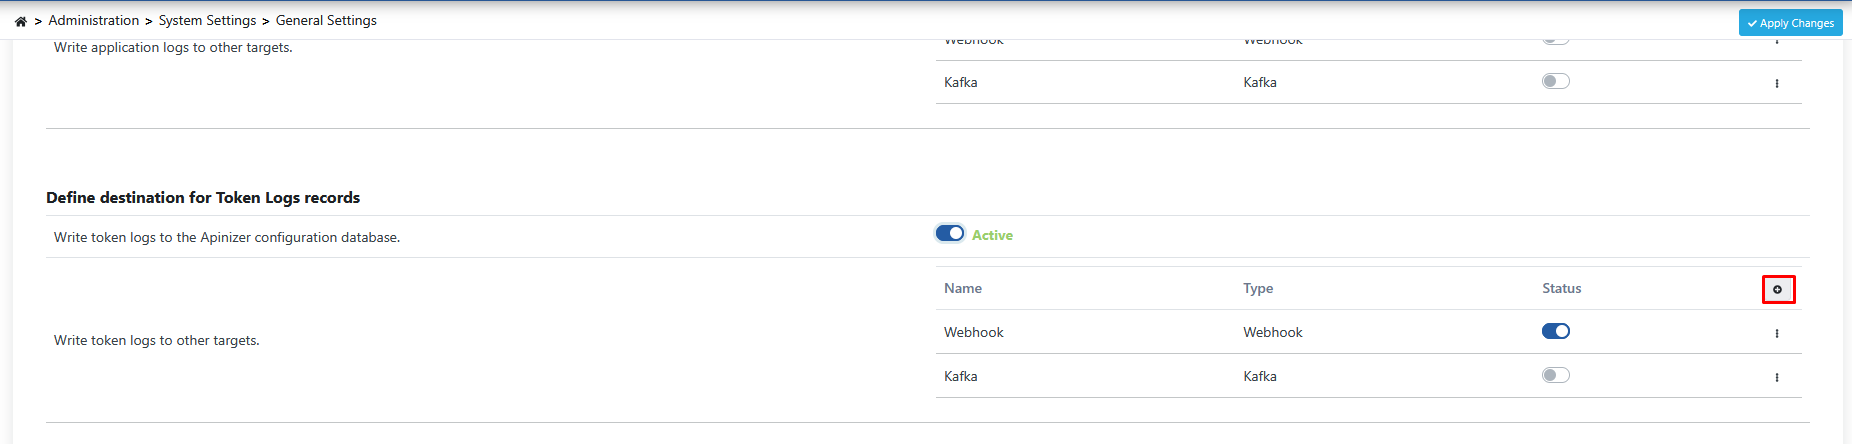Click the Type column header in the token logs table
Image resolution: width=1852 pixels, height=444 pixels.
pos(1258,289)
